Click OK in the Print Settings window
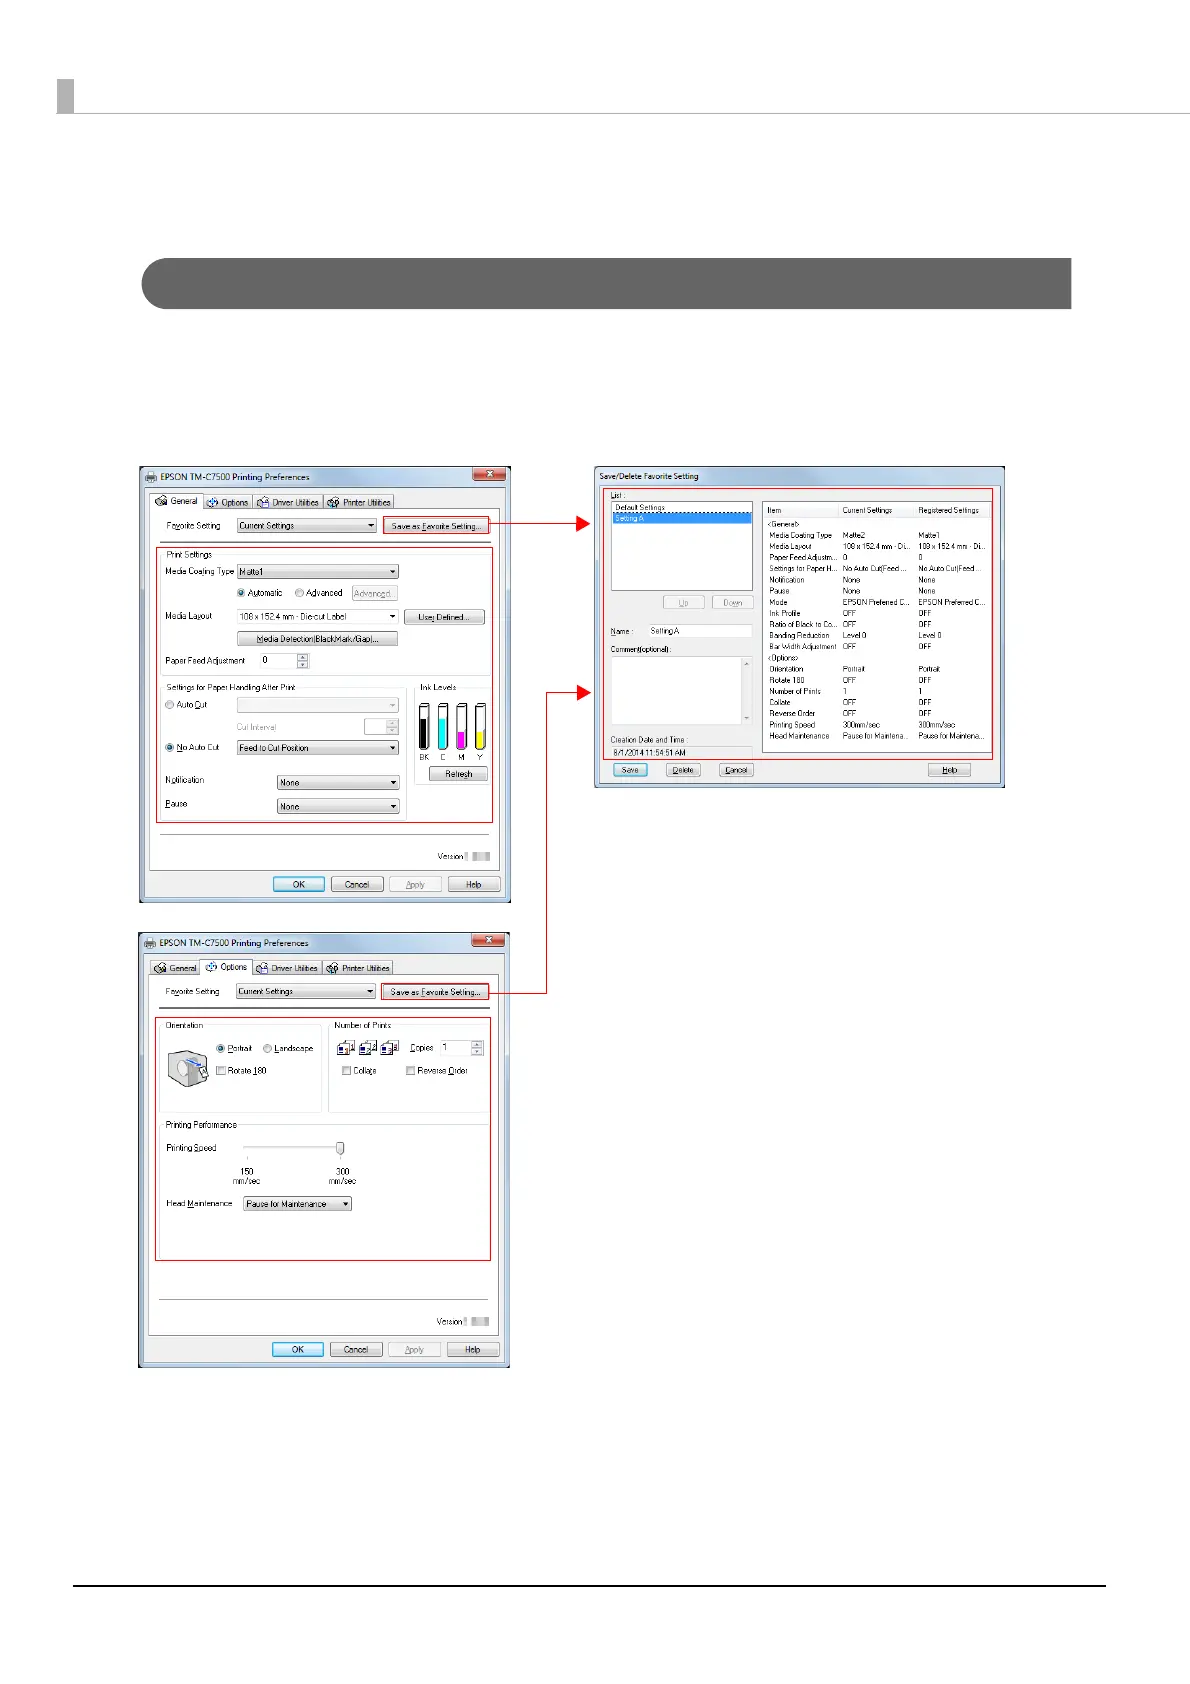Screen dimensions: 1190x1684 pos(299,885)
